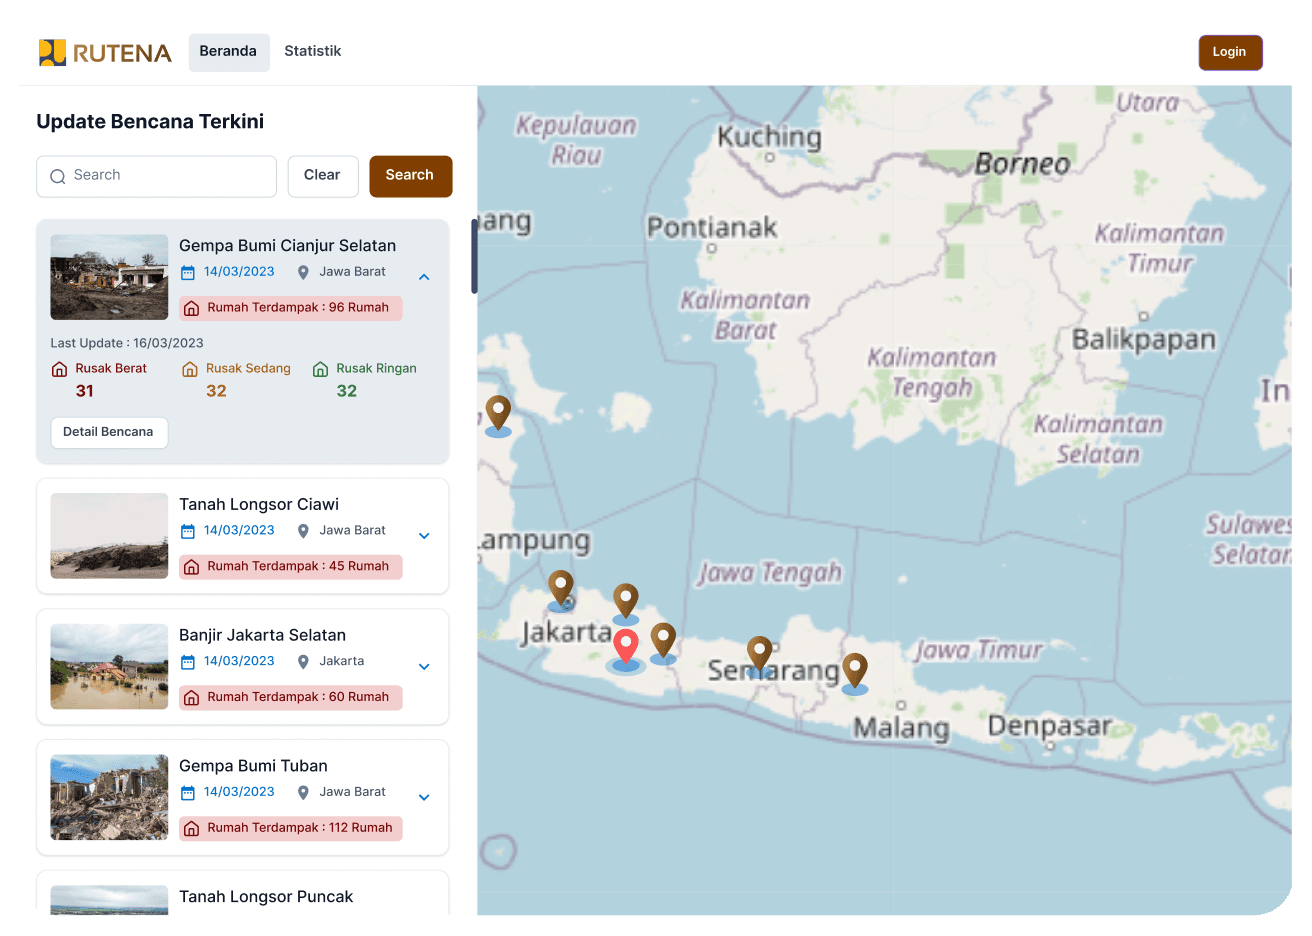The width and height of the screenshot is (1312, 936).
Task: Click the Tanah Longsor Ciawi title
Action: [x=259, y=505]
